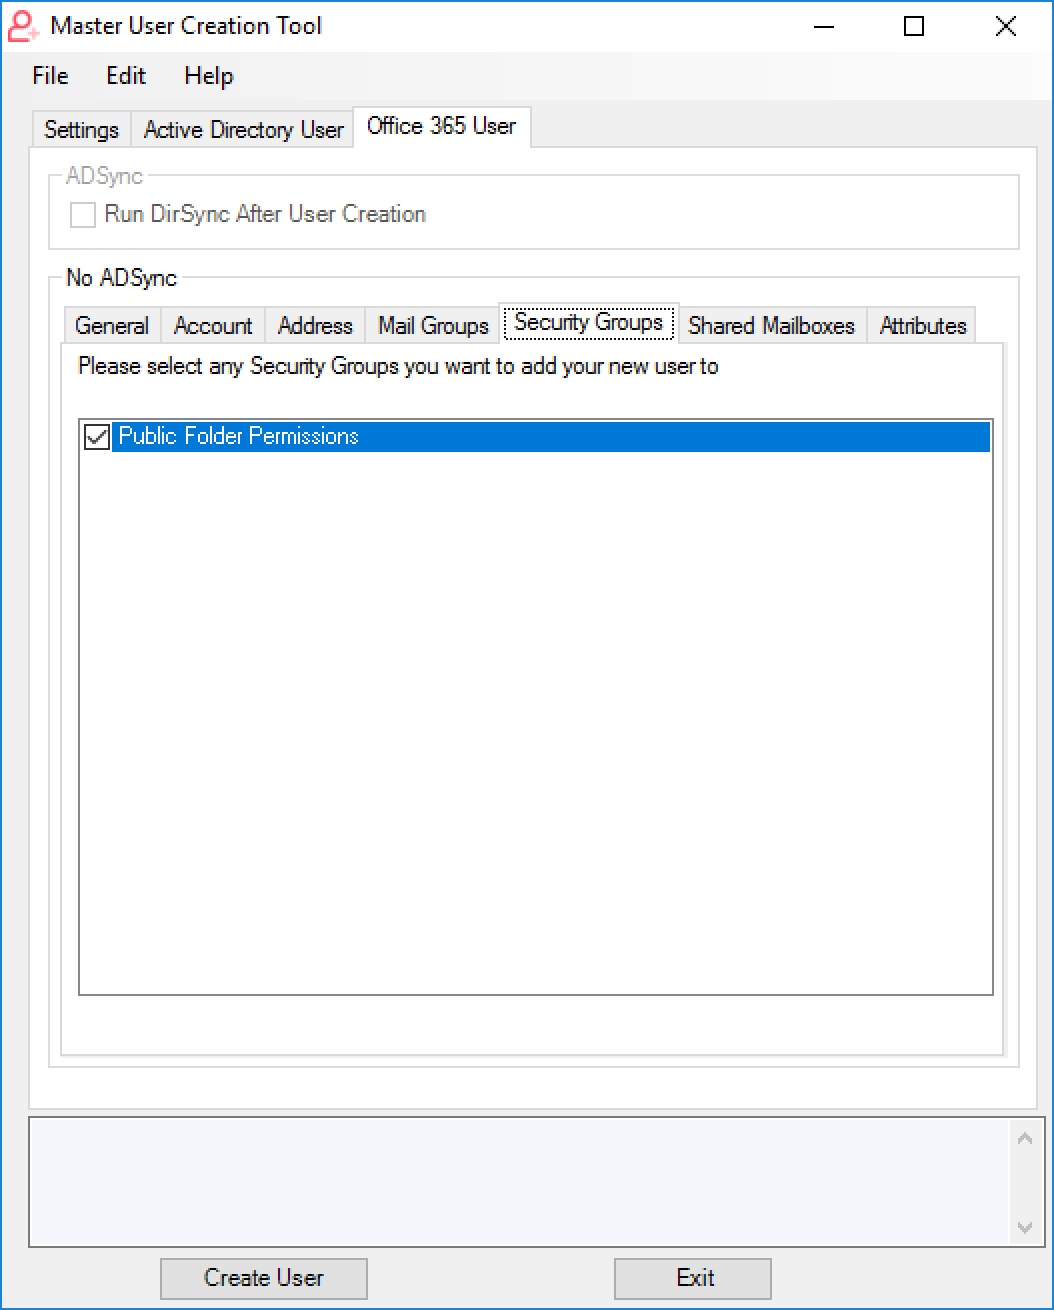
Task: Minimize the Master User Creation Tool window
Action: (823, 27)
